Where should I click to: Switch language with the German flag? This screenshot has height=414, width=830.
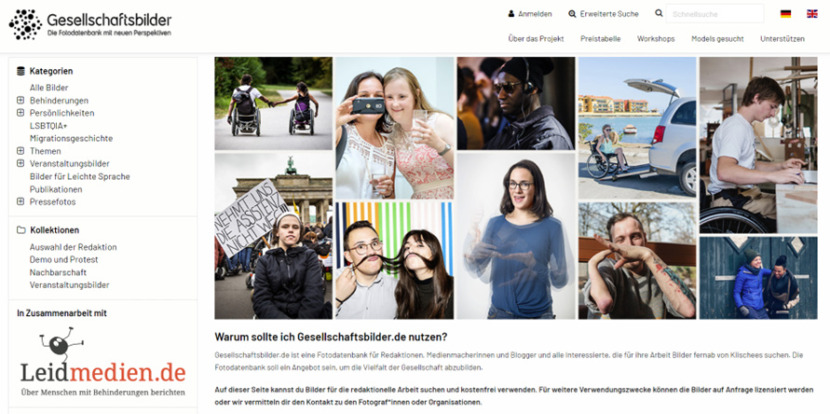tap(786, 14)
